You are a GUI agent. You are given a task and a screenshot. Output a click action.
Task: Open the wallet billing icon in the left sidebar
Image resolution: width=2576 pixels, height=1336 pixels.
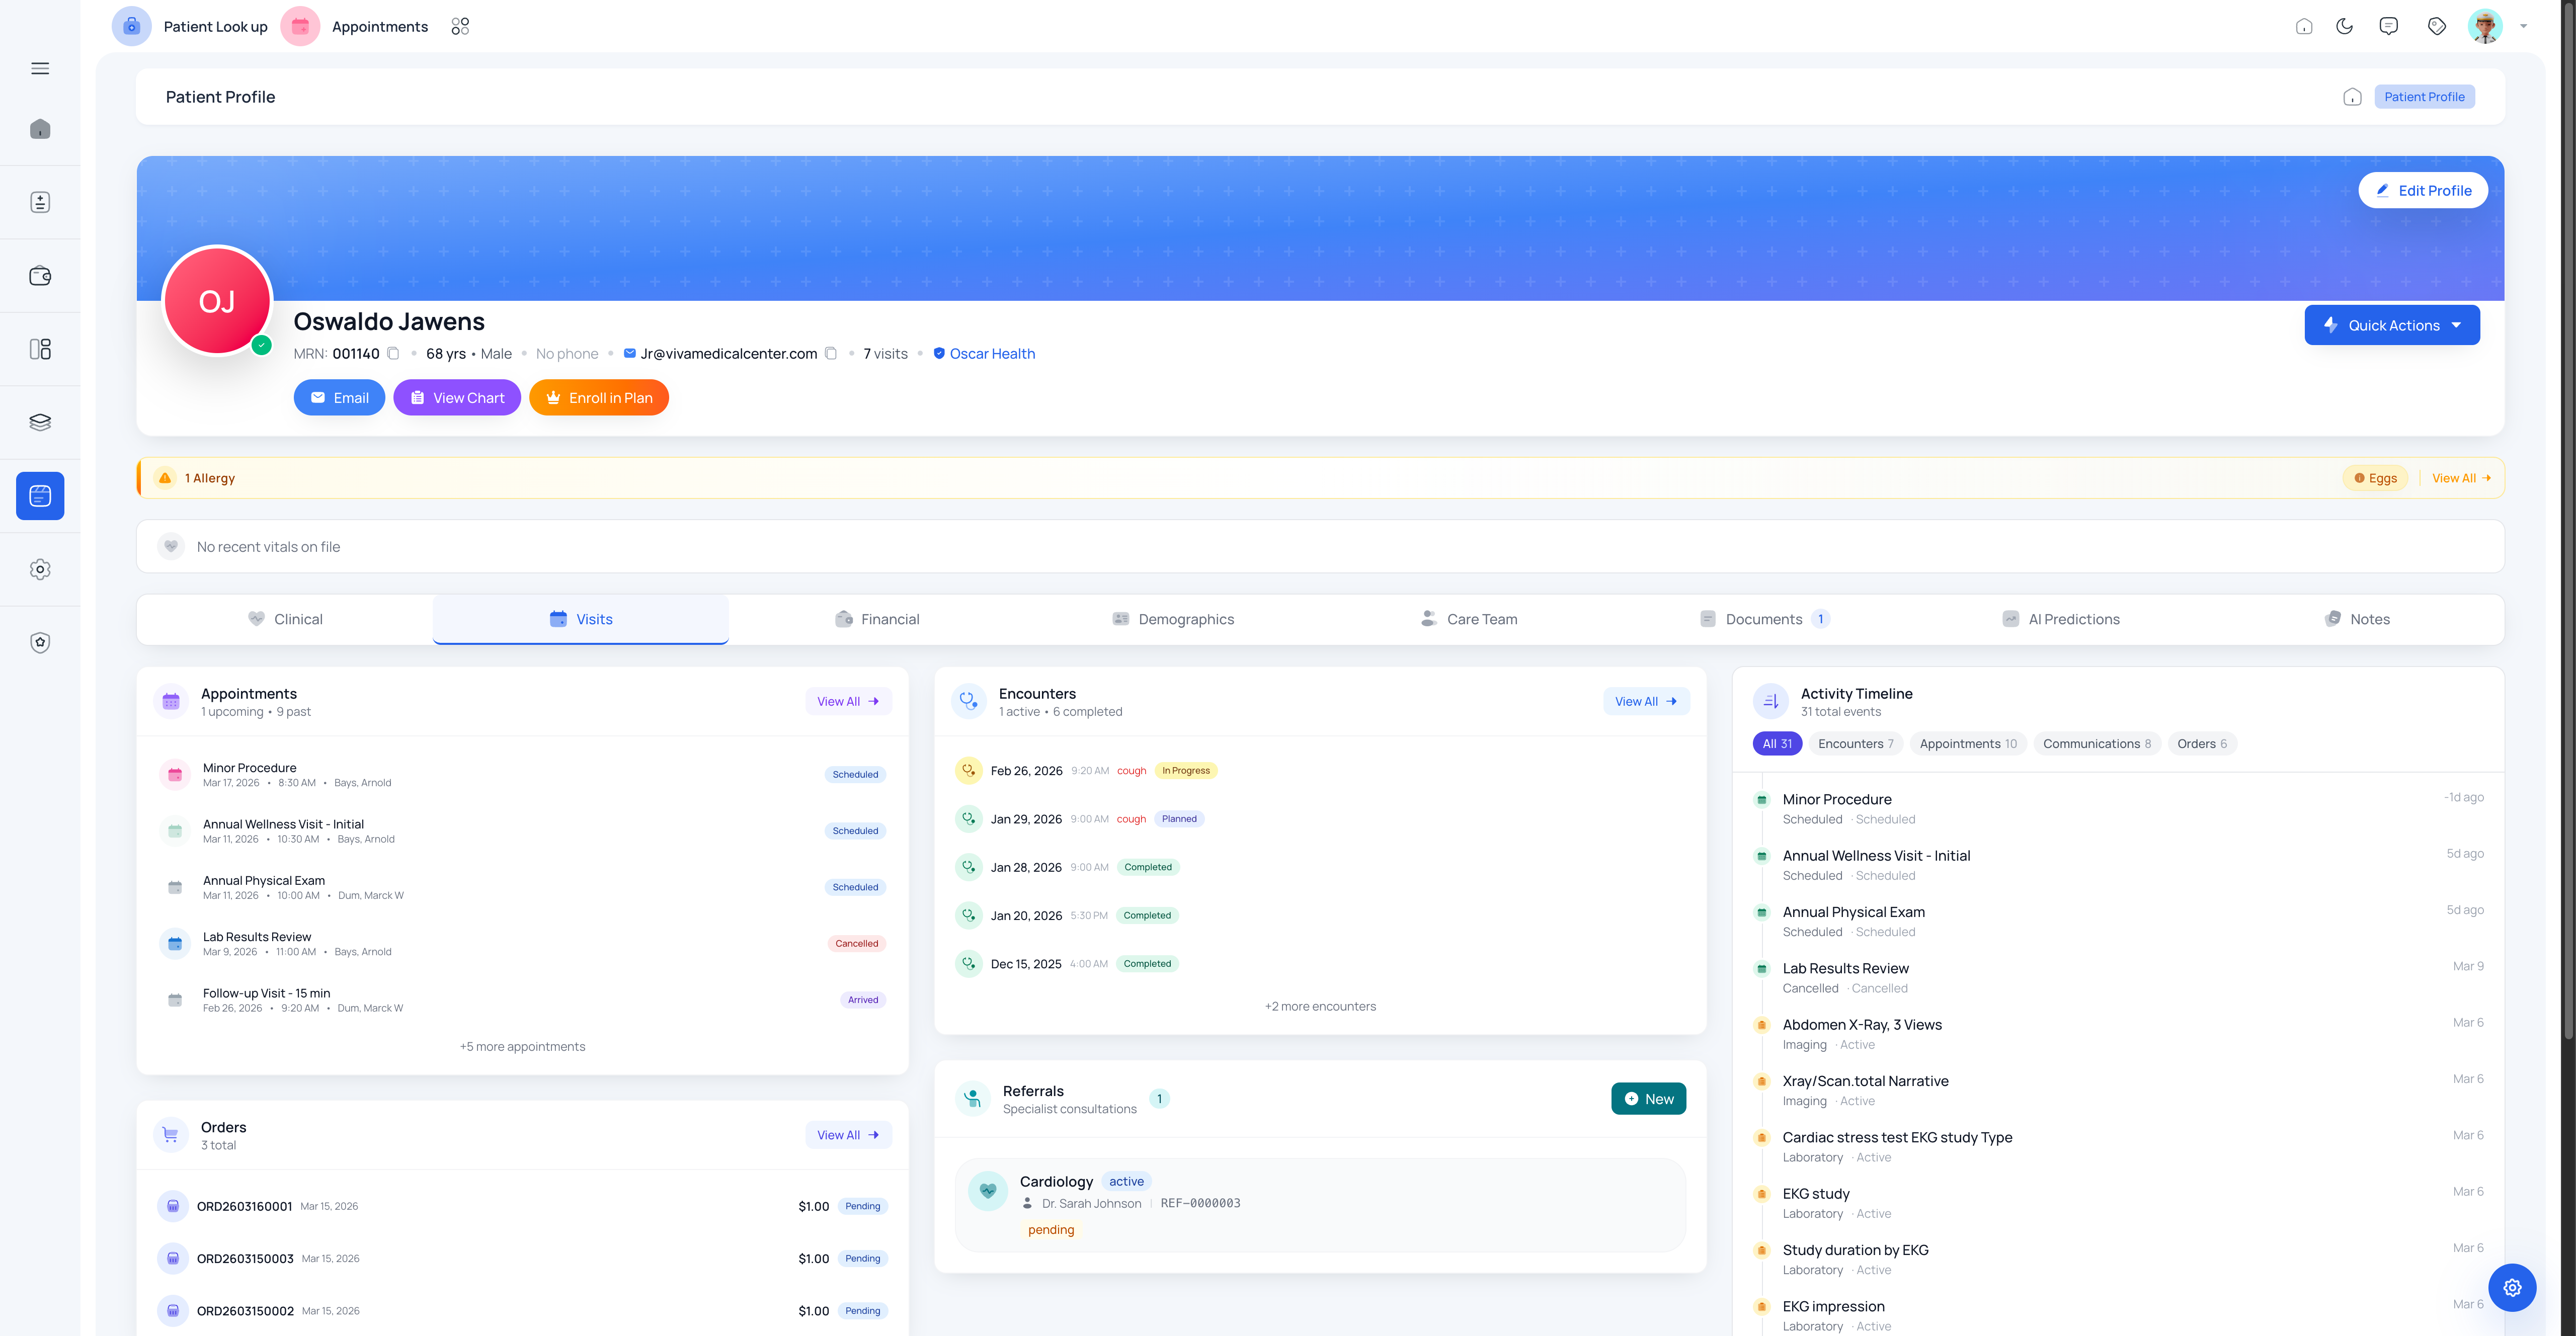click(x=41, y=275)
